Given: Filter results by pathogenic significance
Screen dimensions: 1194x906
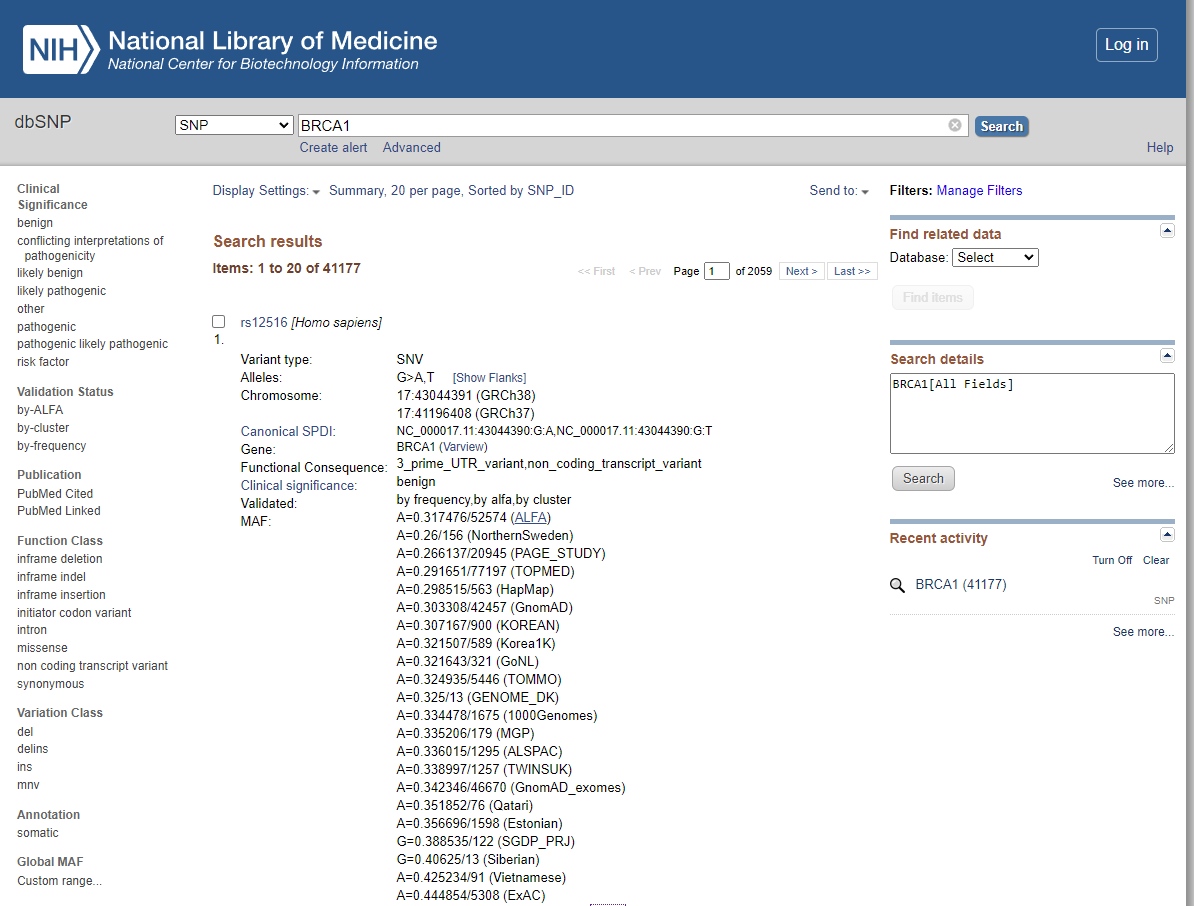Looking at the screenshot, I should point(46,327).
